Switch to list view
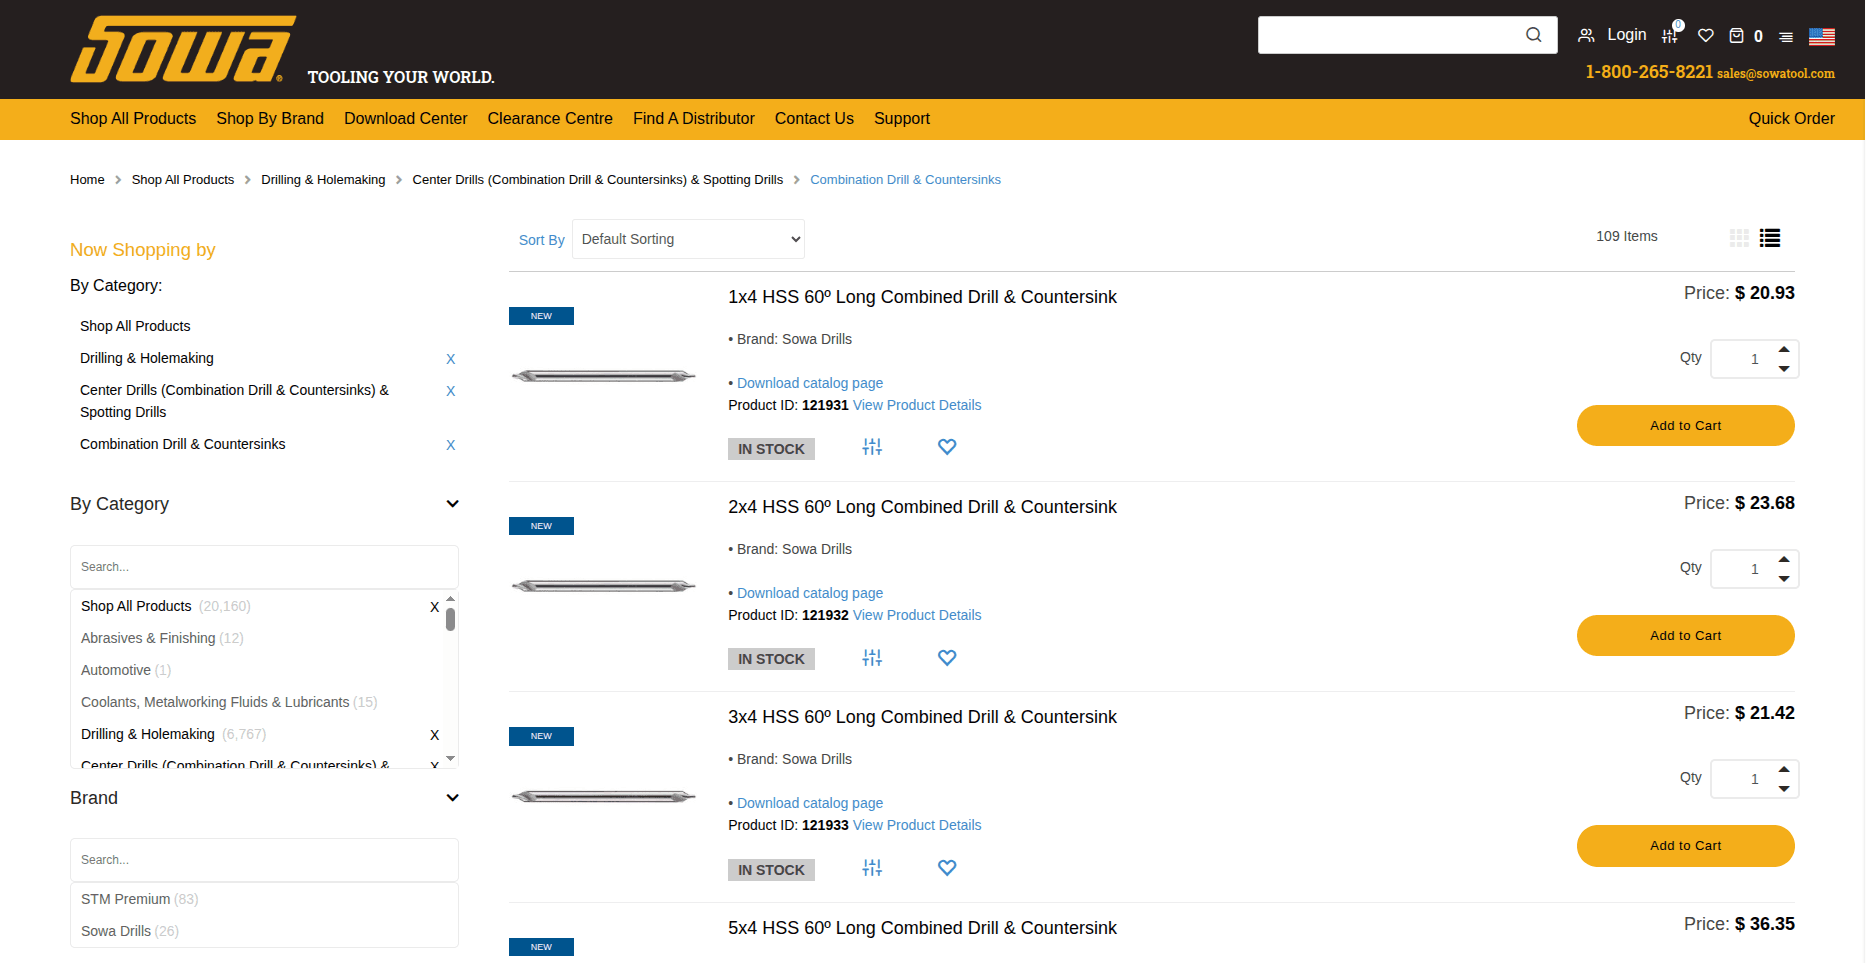 coord(1770,237)
